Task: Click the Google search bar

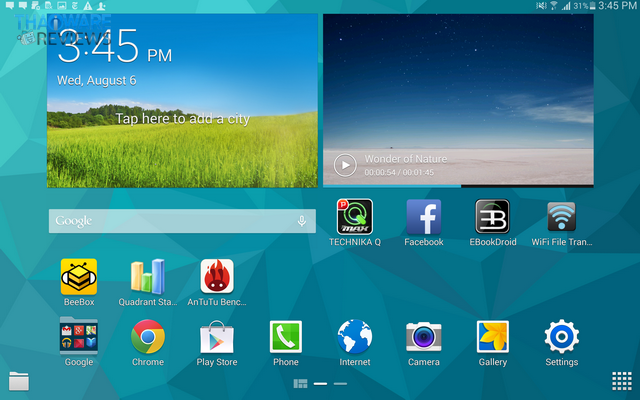Action: 182,221
